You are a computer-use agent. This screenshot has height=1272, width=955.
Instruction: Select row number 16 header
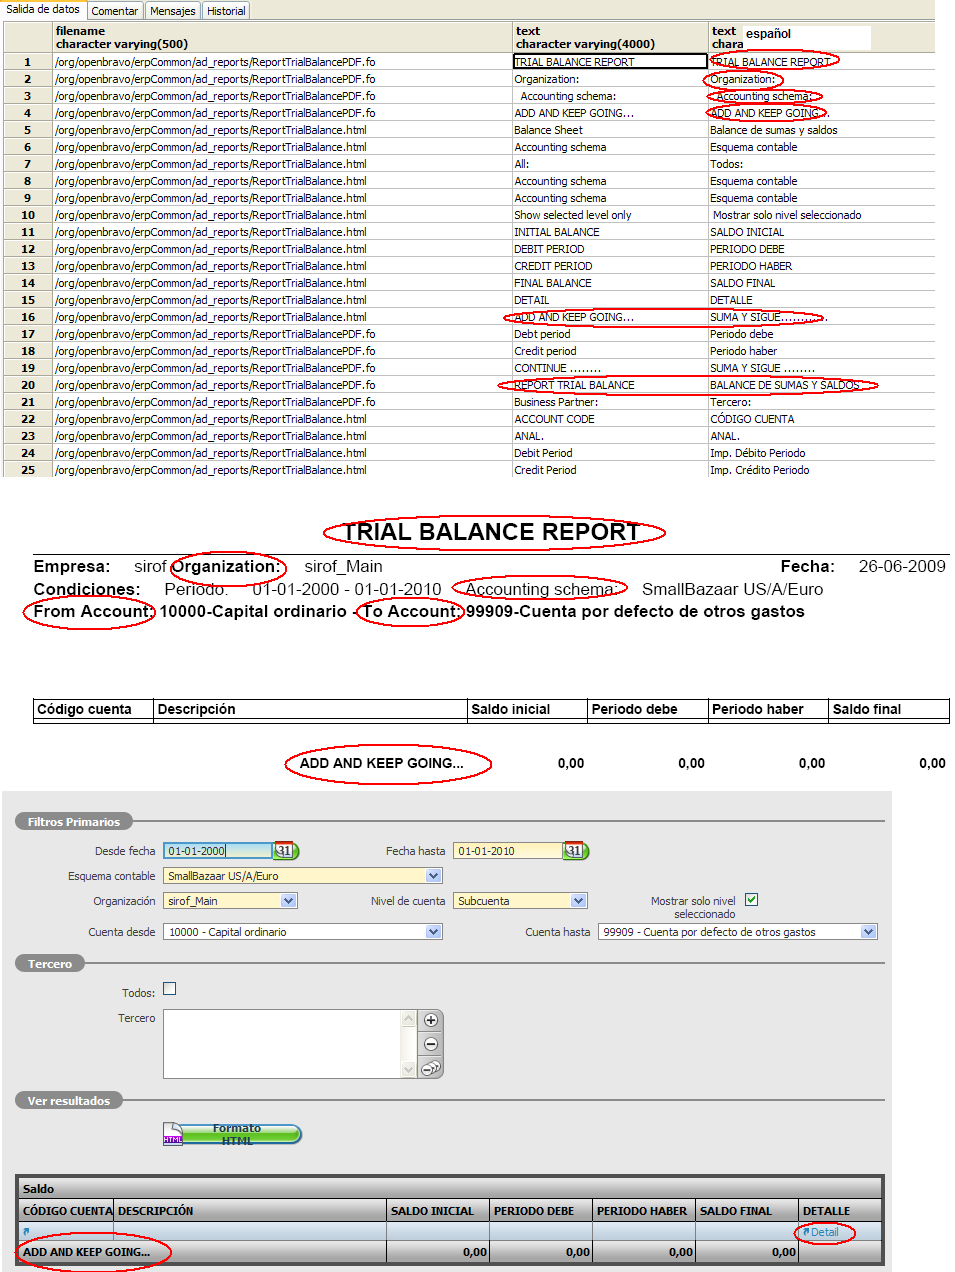[x=27, y=317]
